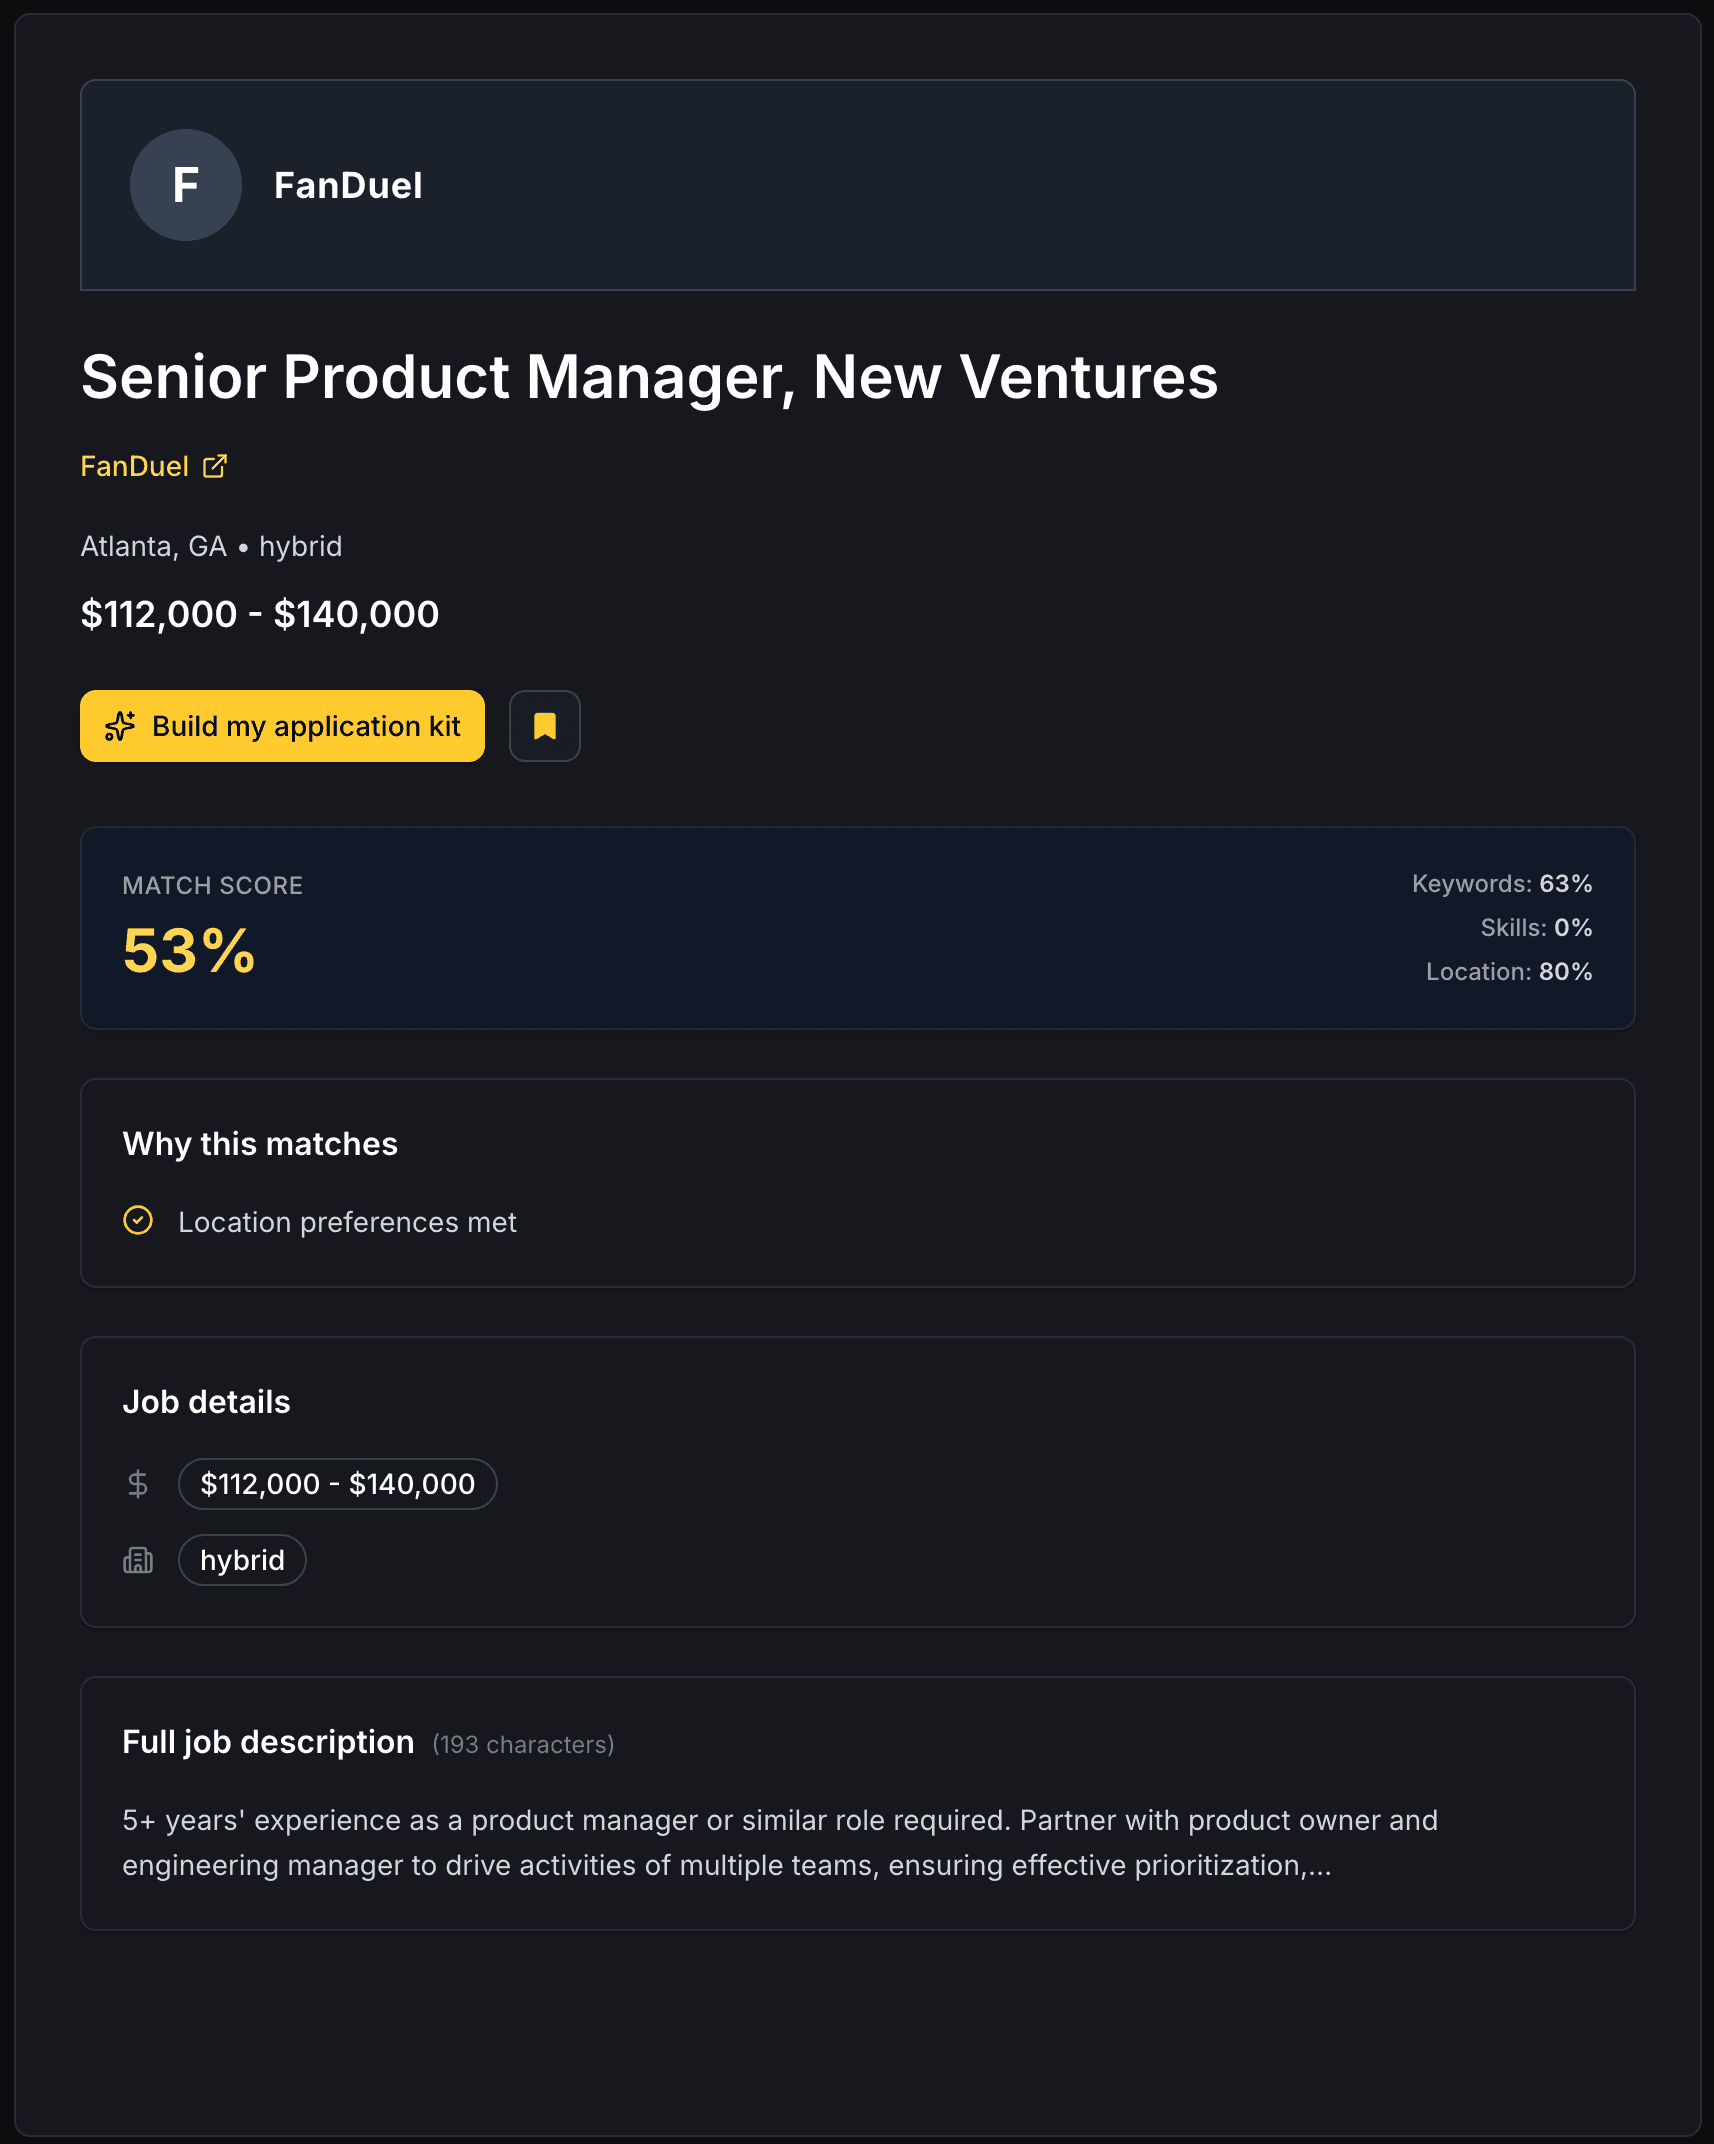The image size is (1714, 2144).
Task: Click the Atlanta, GA hybrid location text
Action: (211, 546)
